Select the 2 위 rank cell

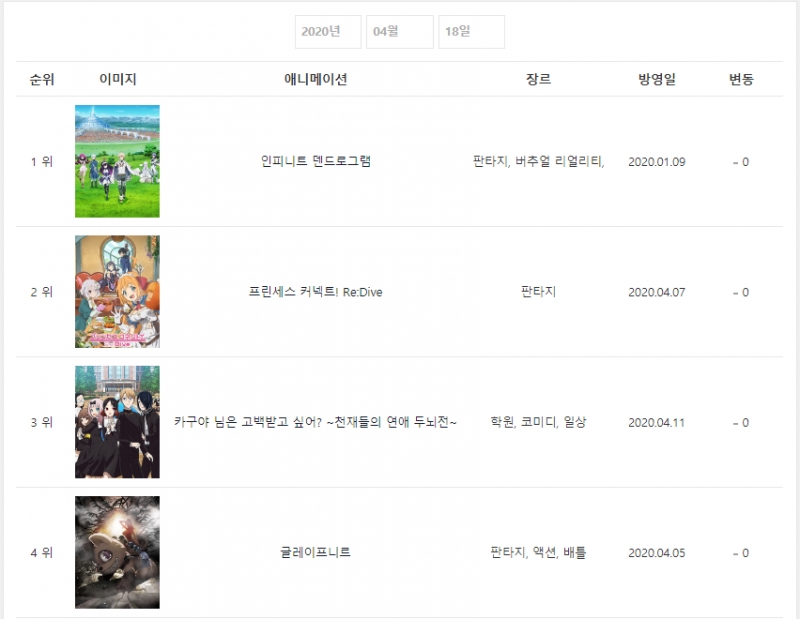tap(42, 292)
